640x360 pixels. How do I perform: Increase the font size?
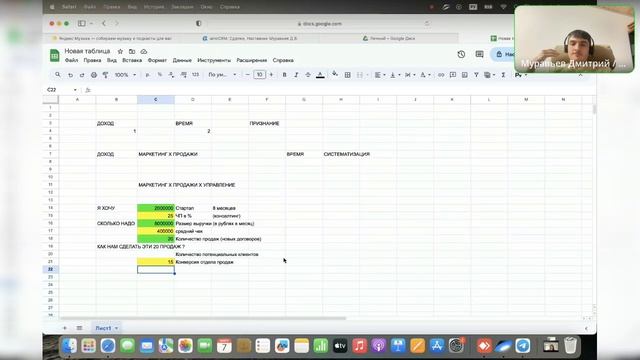271,75
